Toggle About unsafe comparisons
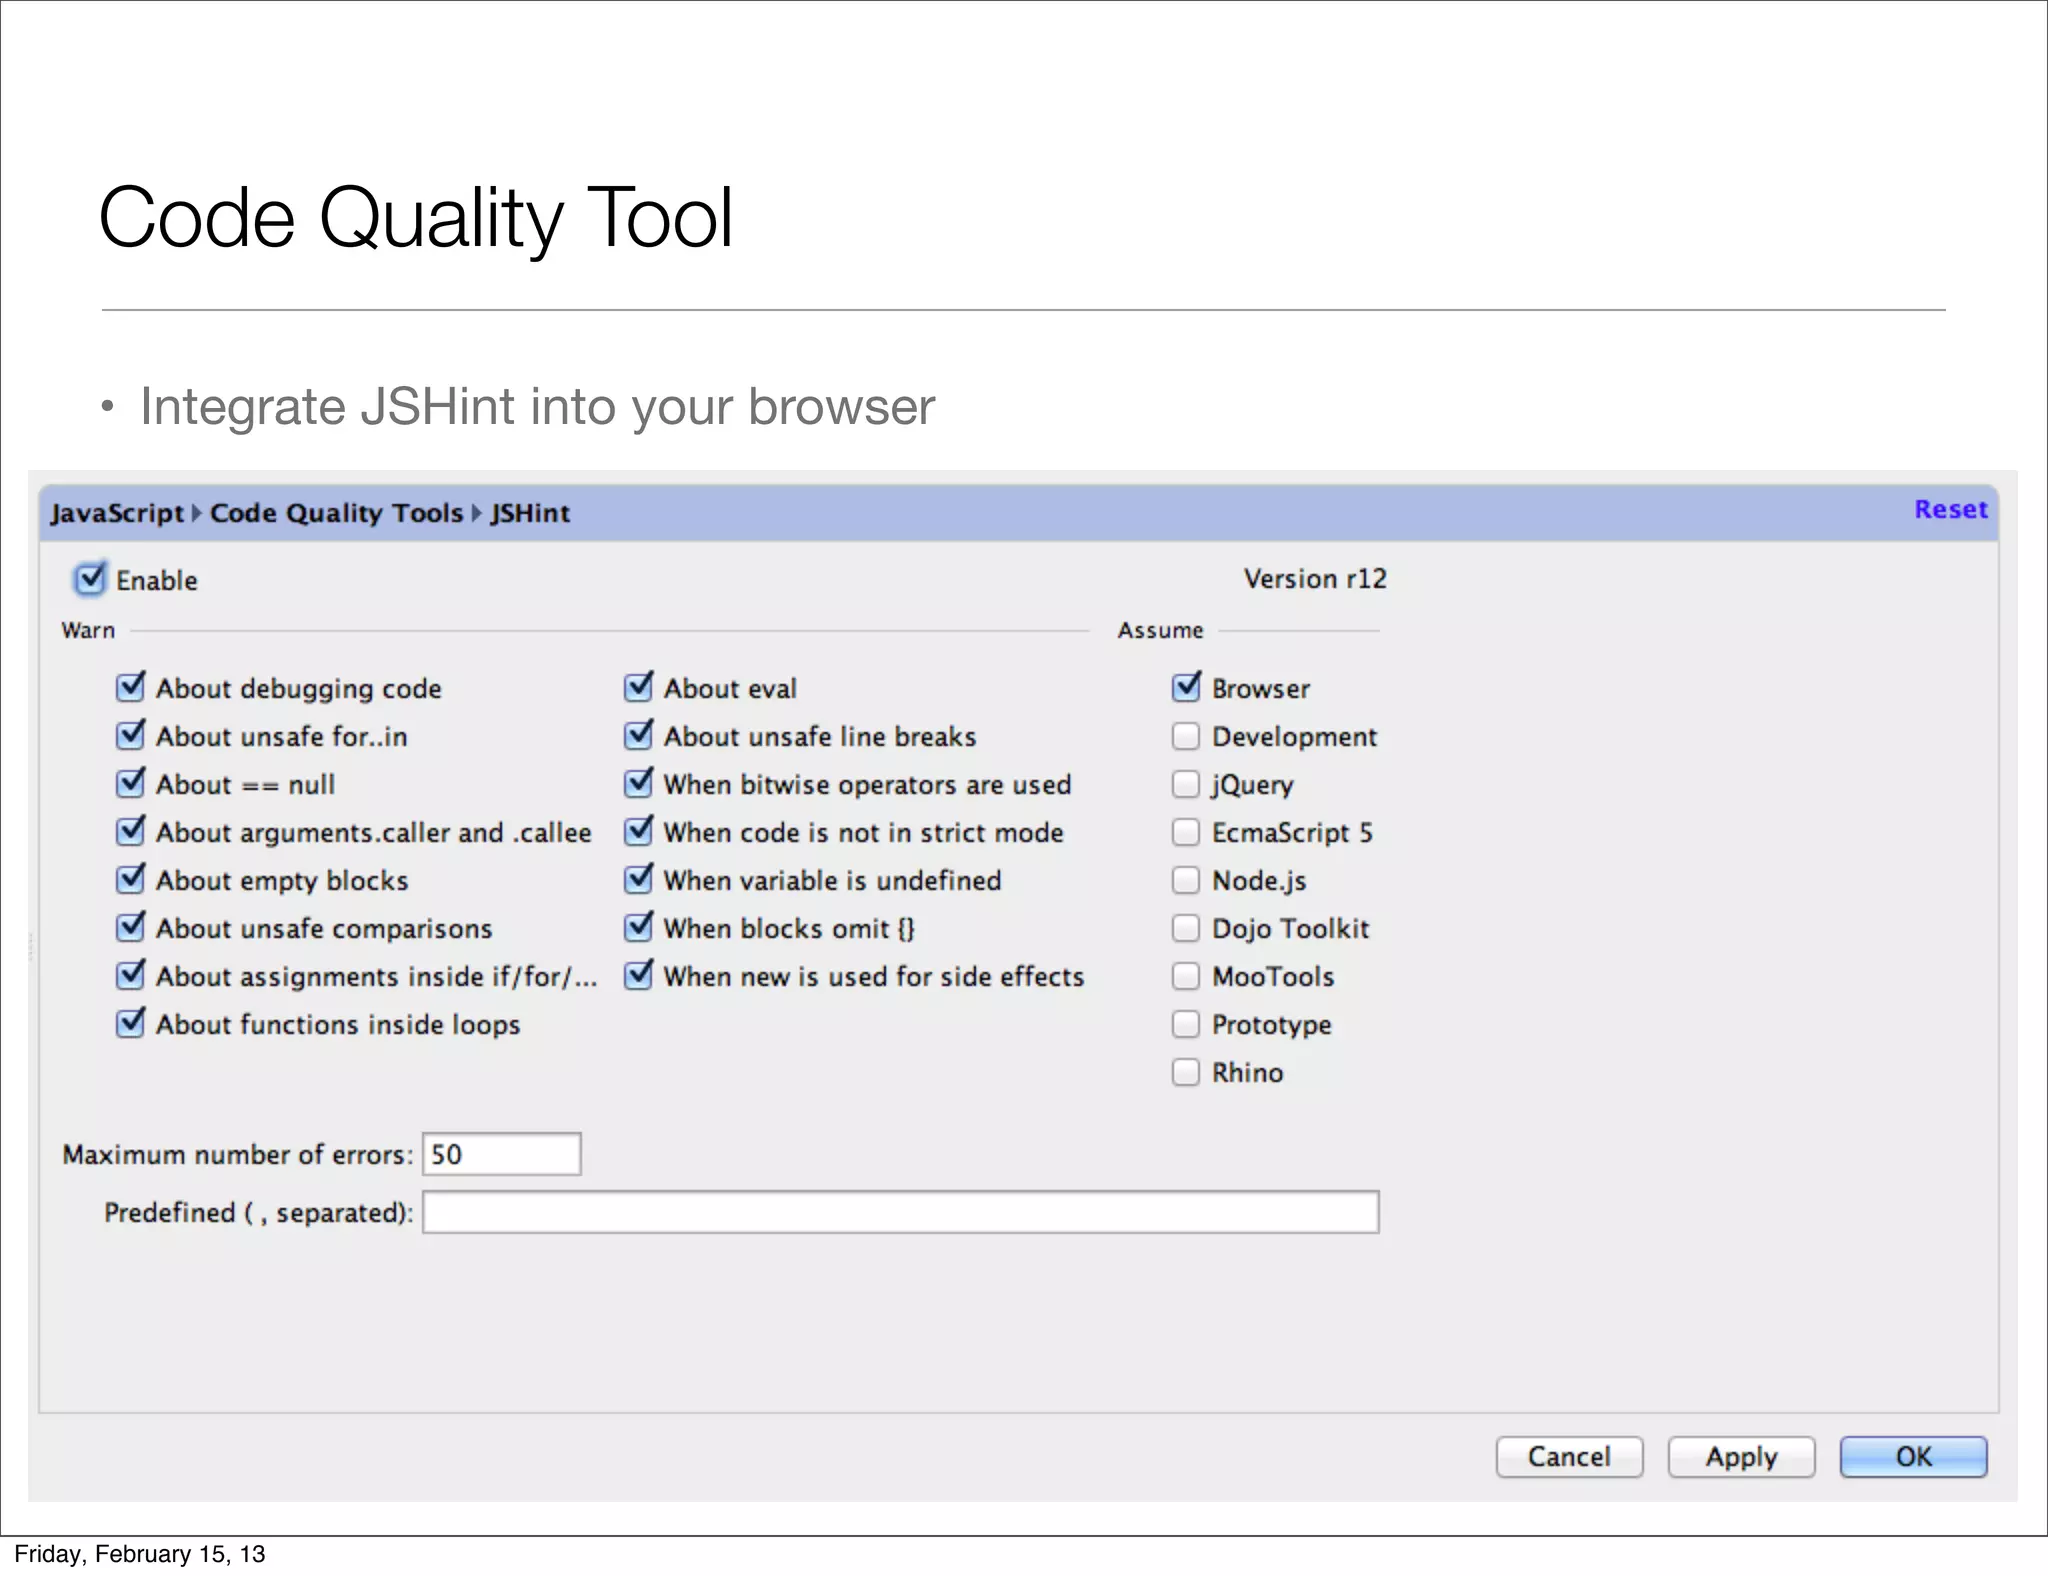 (131, 927)
